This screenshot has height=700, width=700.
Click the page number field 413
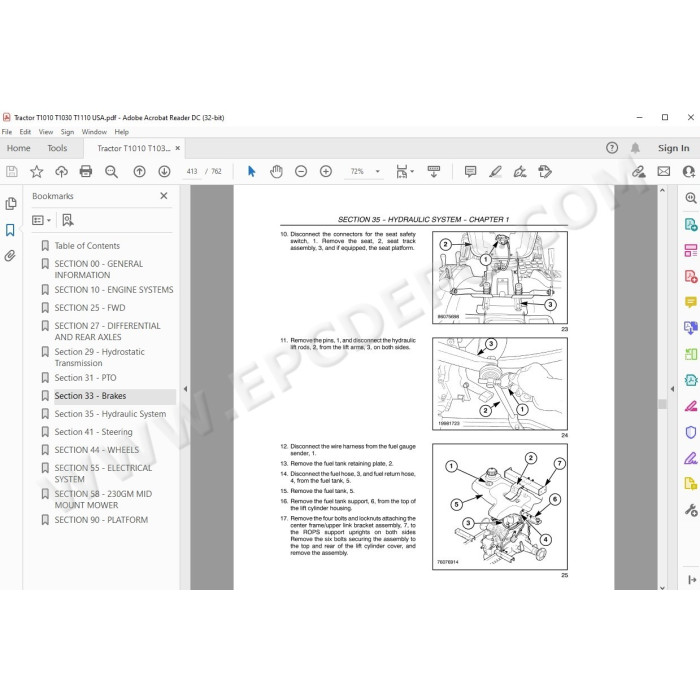[192, 171]
